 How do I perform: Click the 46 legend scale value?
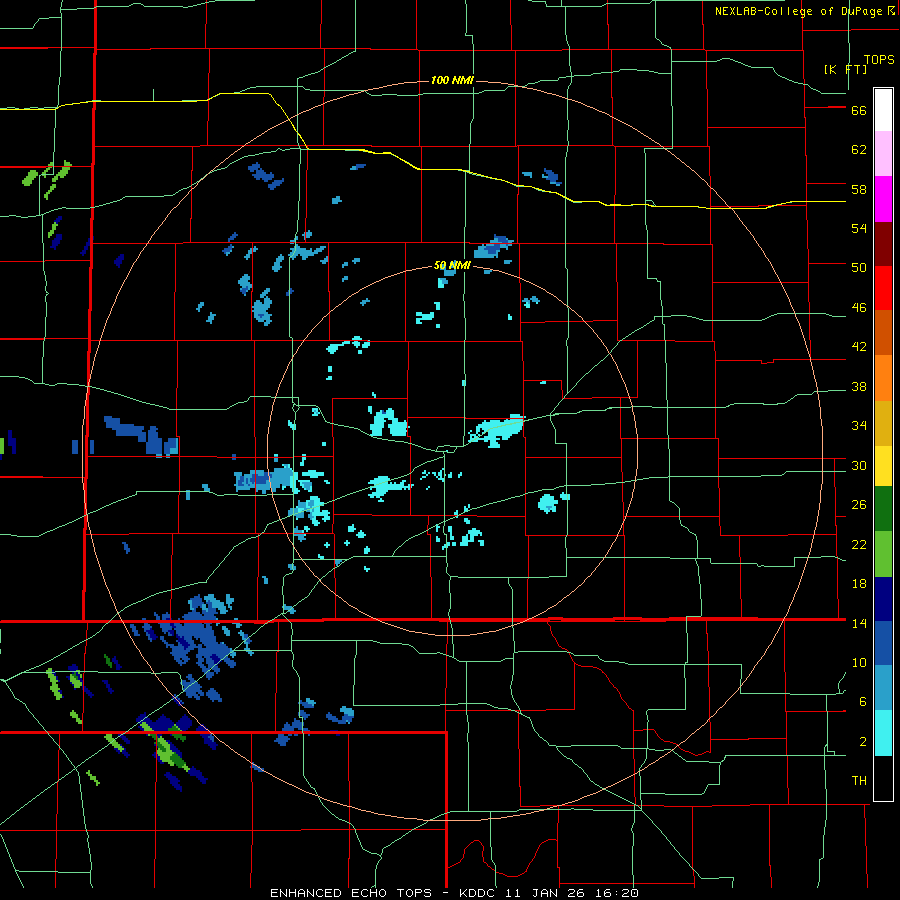coord(859,308)
